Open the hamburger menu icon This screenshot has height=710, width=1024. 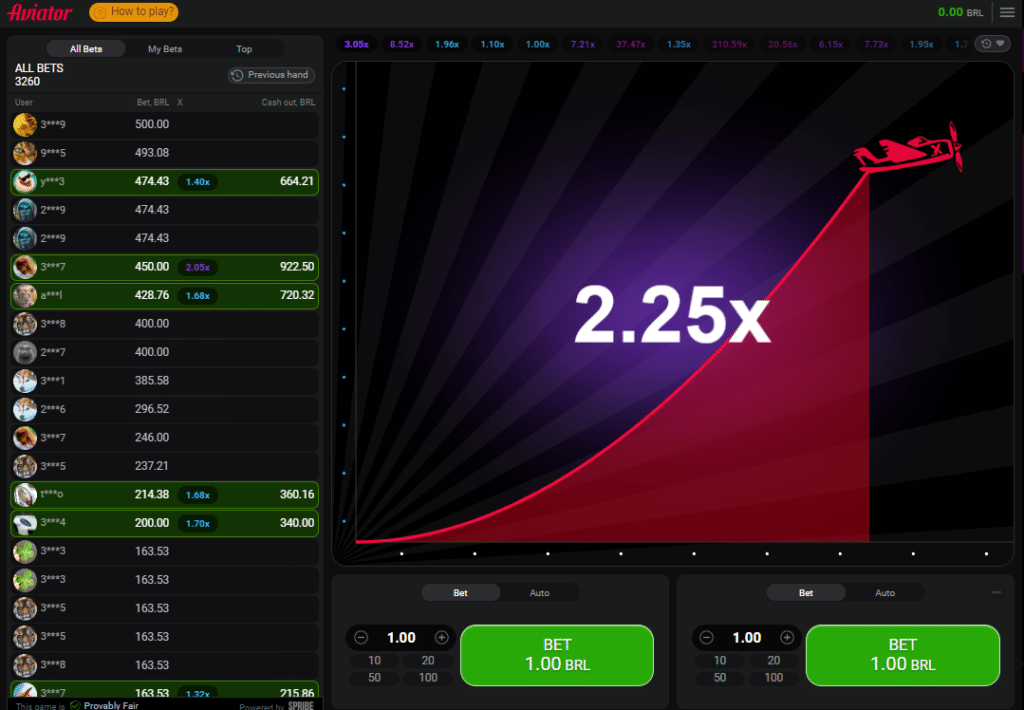pyautogui.click(x=1007, y=12)
